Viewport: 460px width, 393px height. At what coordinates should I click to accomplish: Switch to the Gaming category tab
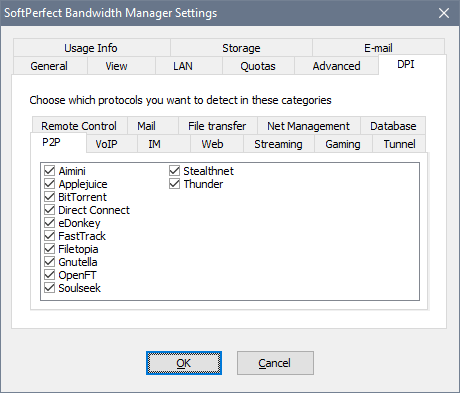[343, 144]
